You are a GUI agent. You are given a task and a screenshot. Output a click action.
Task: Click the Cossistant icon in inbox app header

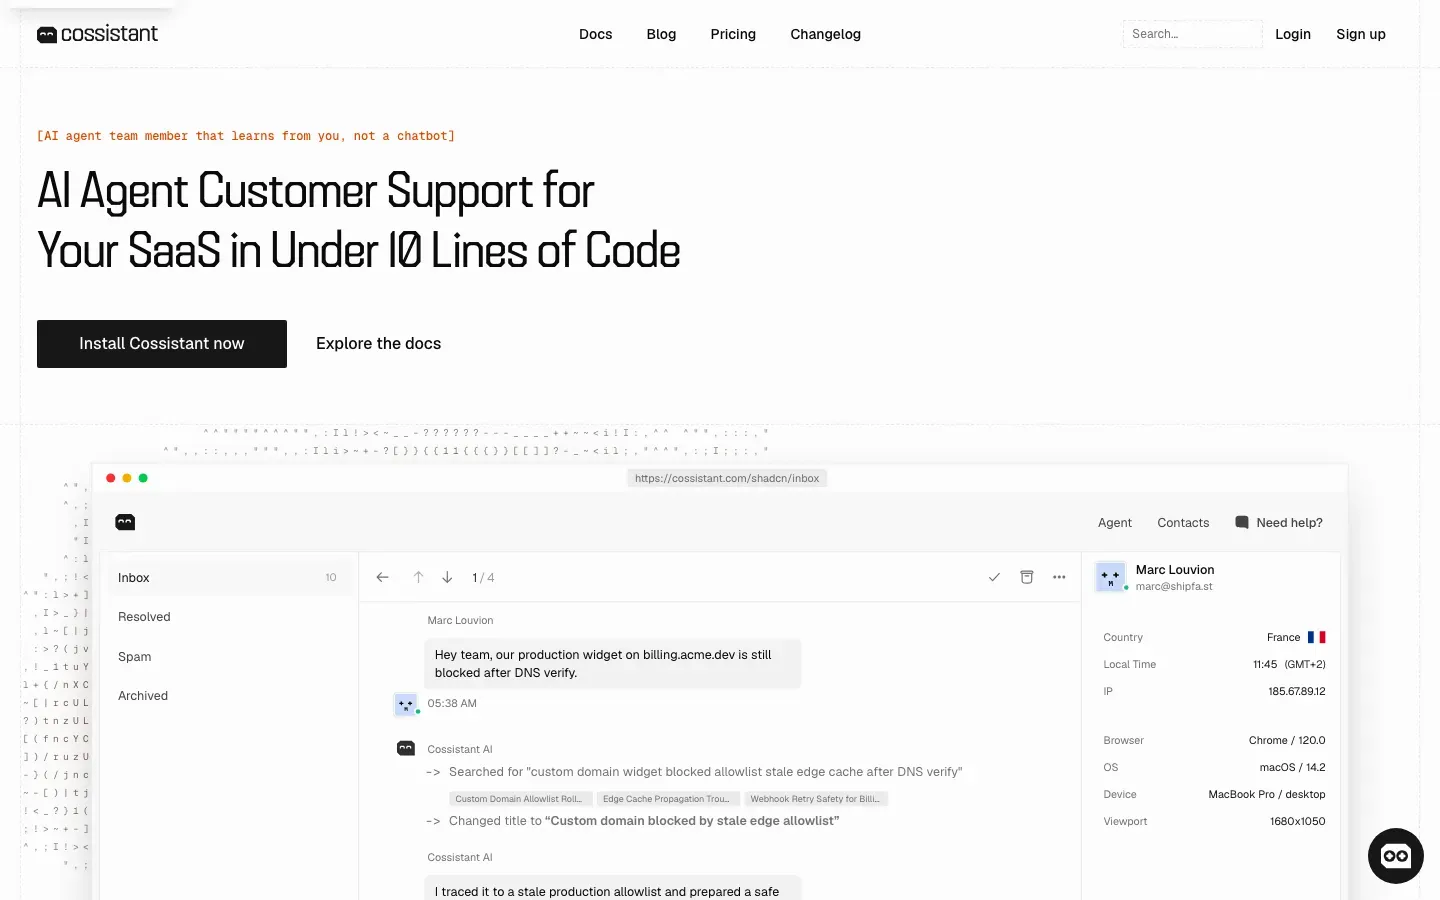(x=125, y=522)
